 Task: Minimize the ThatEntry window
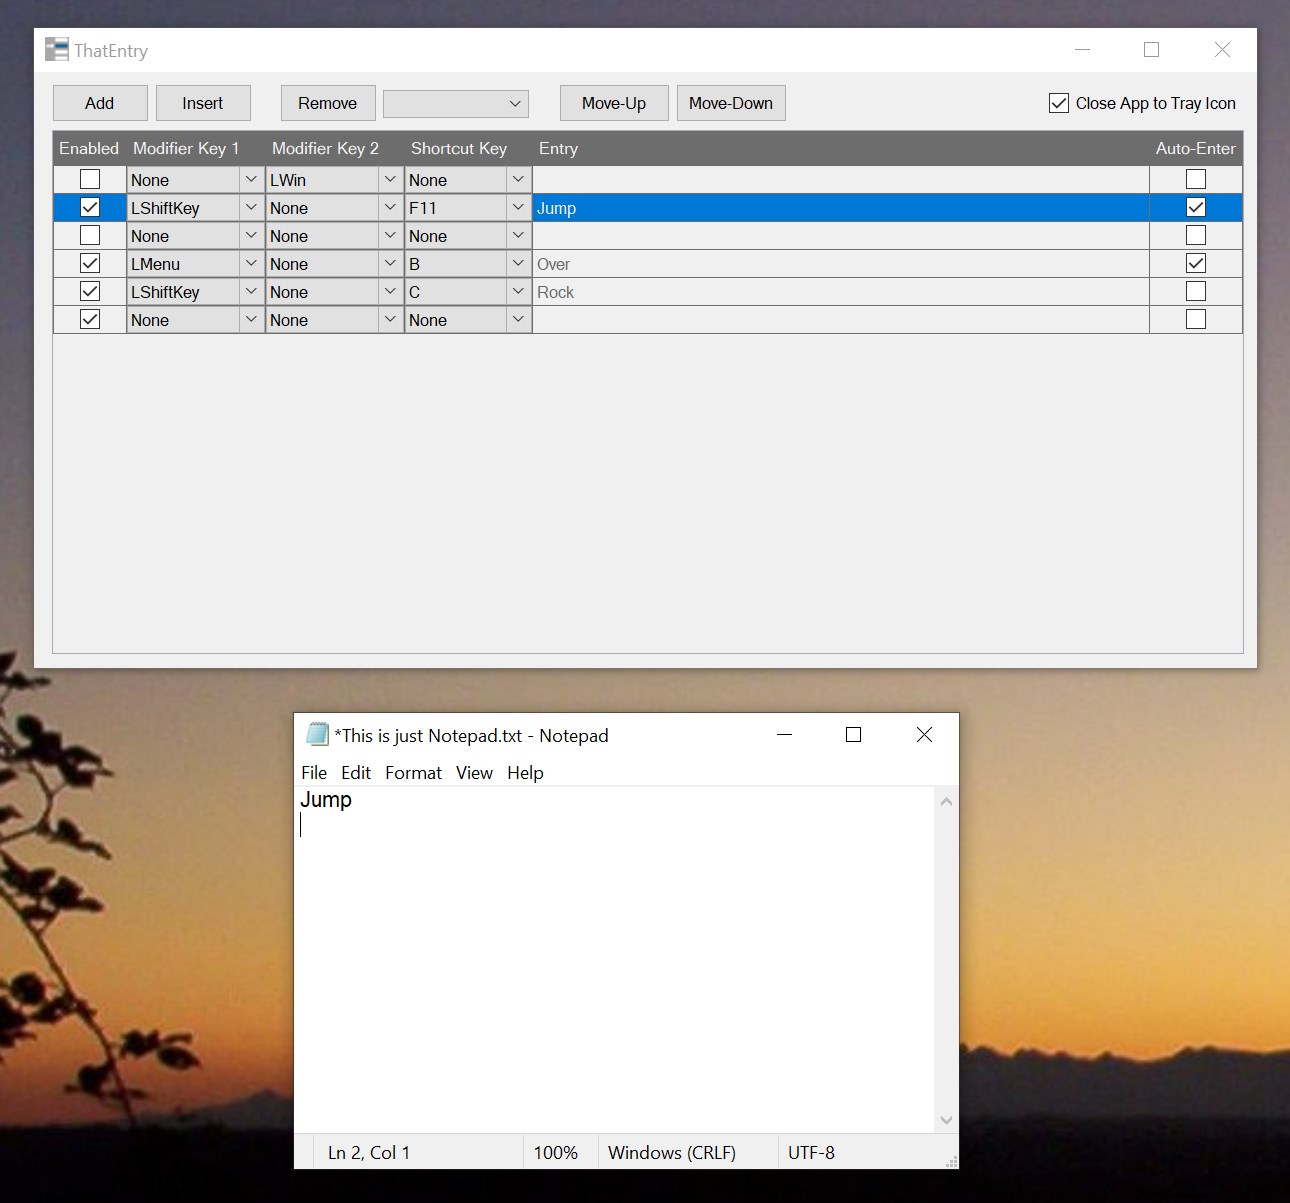point(1083,49)
